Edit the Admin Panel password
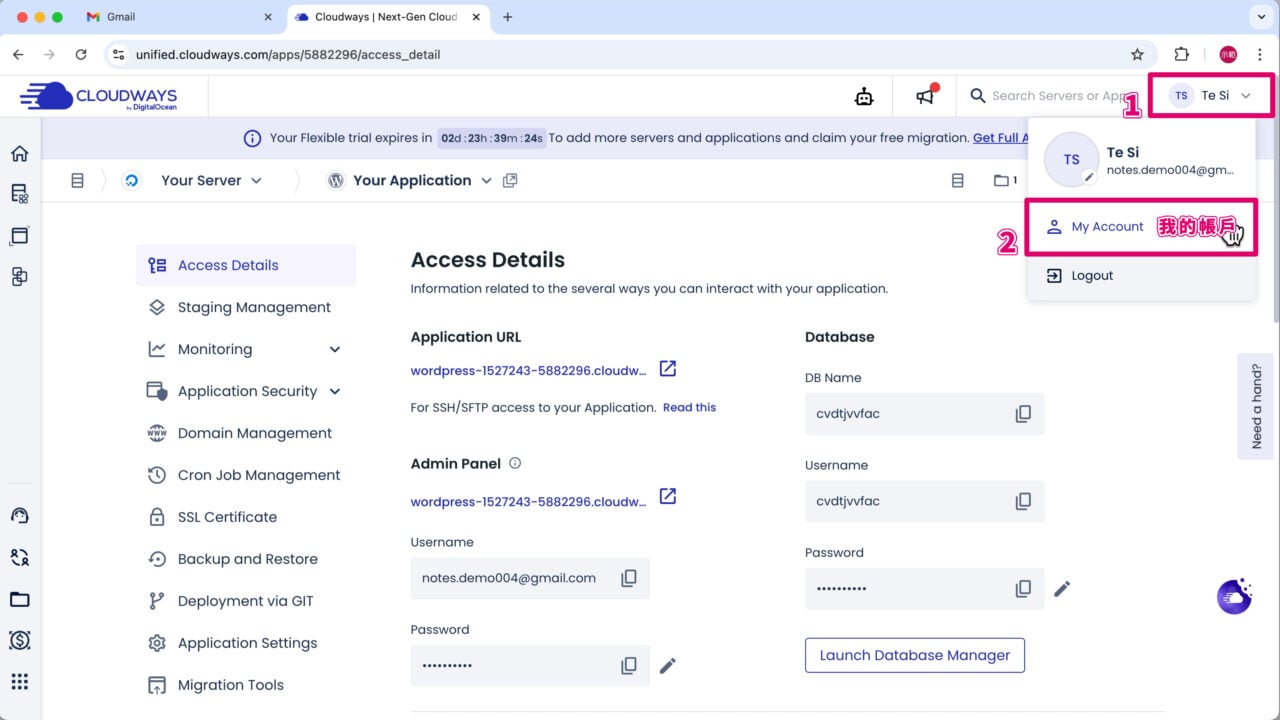 (668, 665)
